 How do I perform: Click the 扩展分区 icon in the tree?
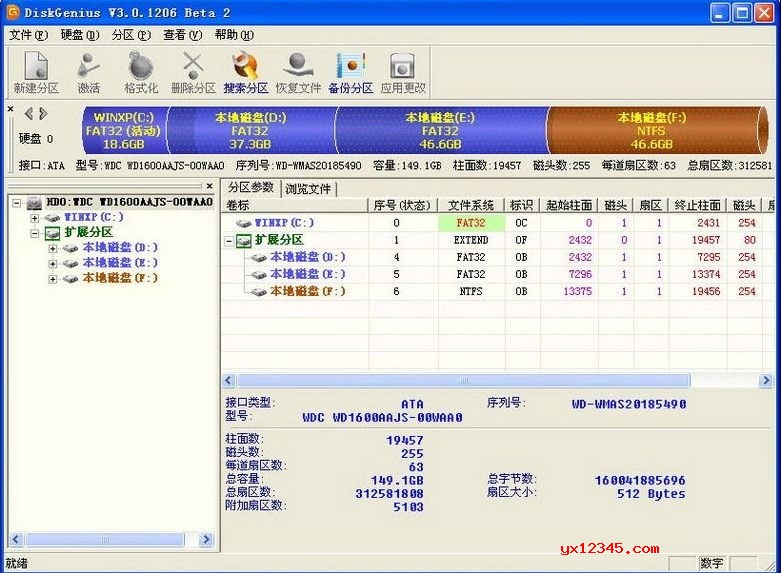coord(53,233)
